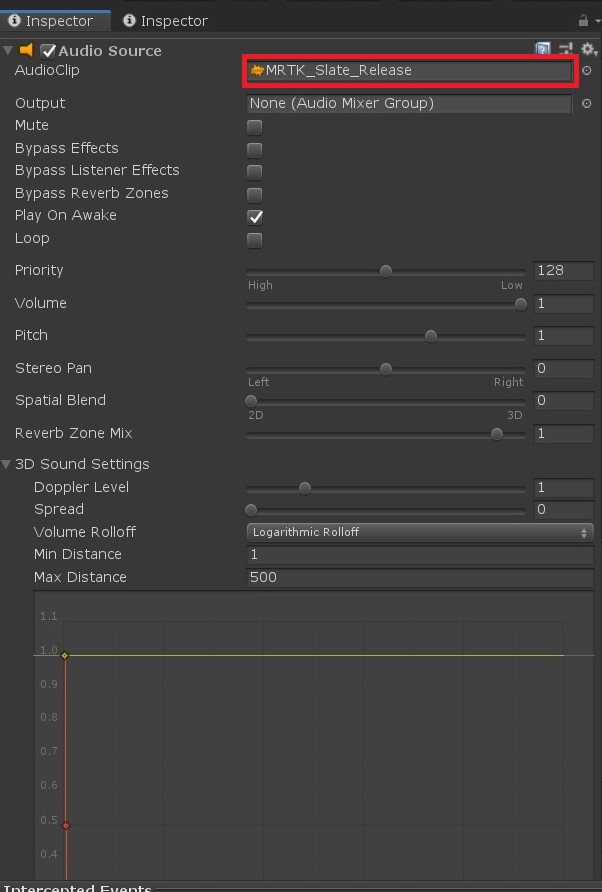Open the Audio Source help reference icon
602x892 pixels.
[542, 49]
